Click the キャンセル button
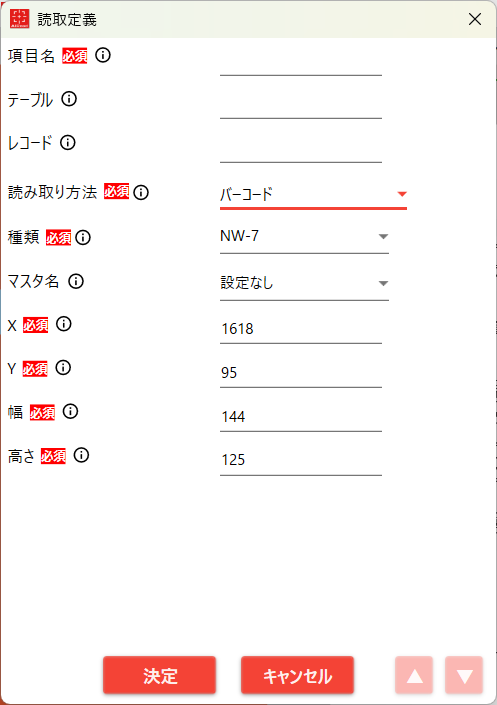Screen dimensions: 497x705 pos(297,675)
